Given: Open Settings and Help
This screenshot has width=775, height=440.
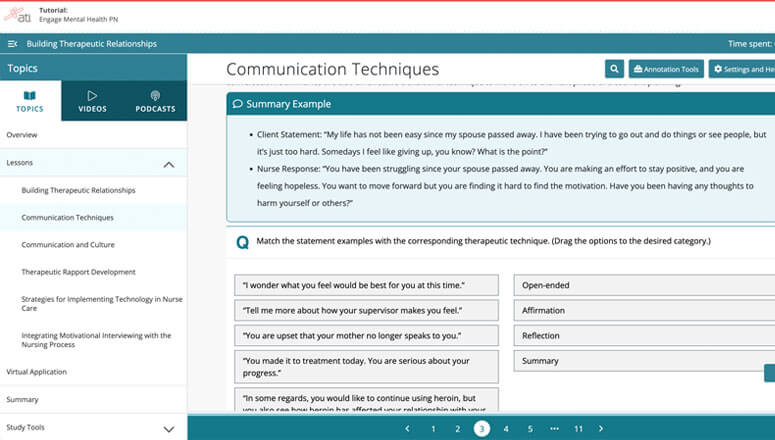Looking at the screenshot, I should [742, 69].
